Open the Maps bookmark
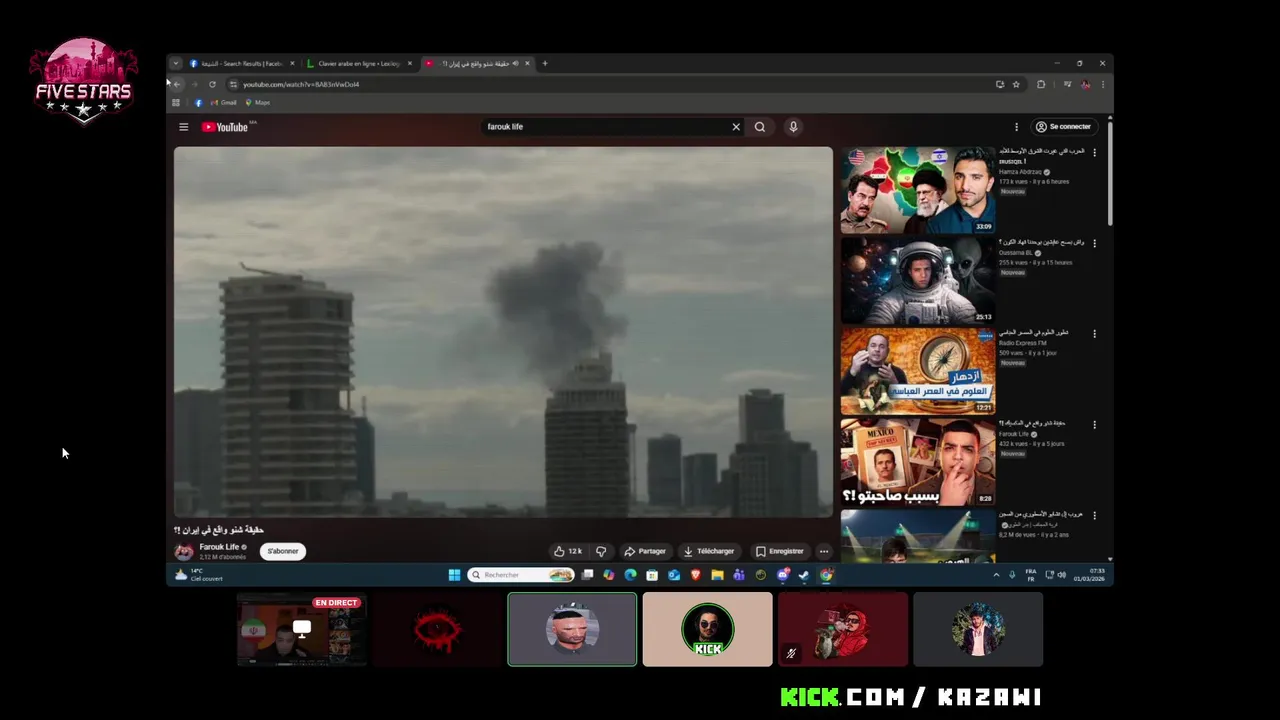The image size is (1280, 720). pyautogui.click(x=257, y=102)
